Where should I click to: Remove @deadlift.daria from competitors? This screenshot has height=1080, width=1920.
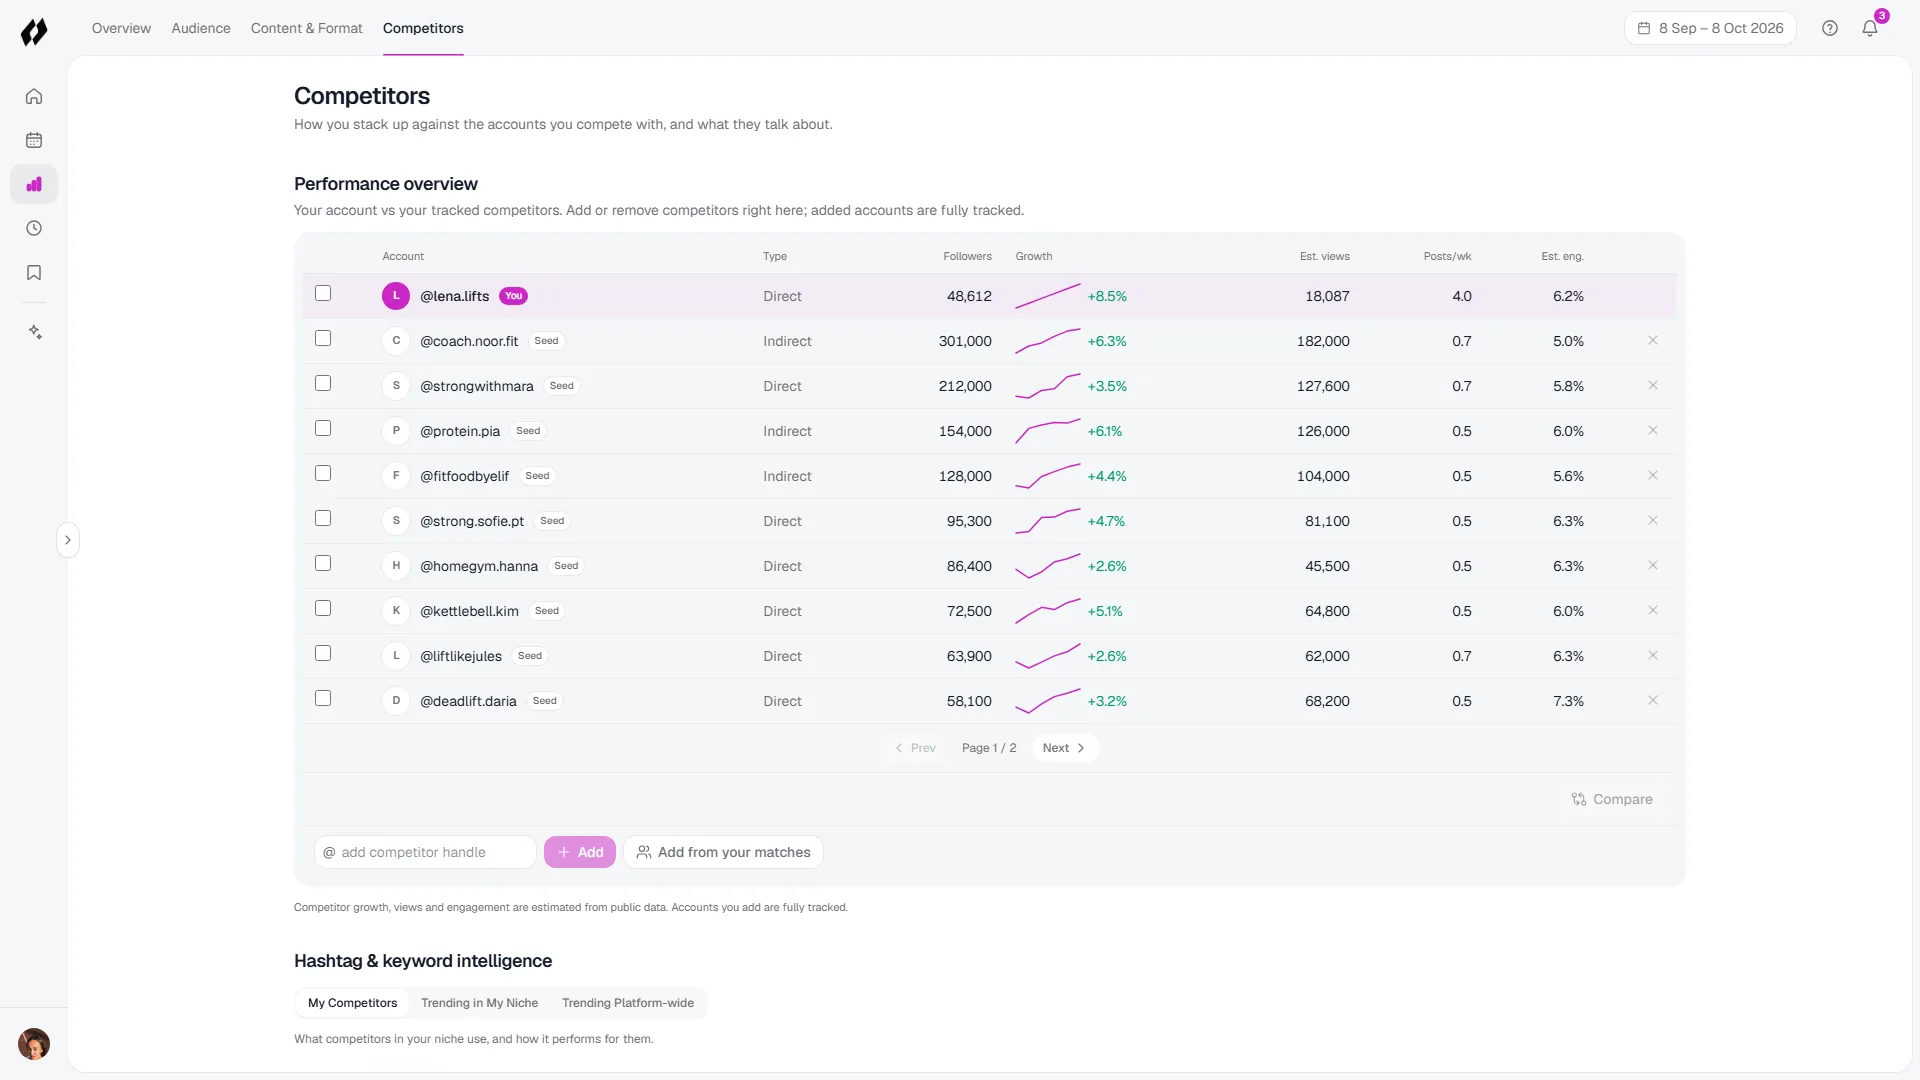(x=1653, y=700)
